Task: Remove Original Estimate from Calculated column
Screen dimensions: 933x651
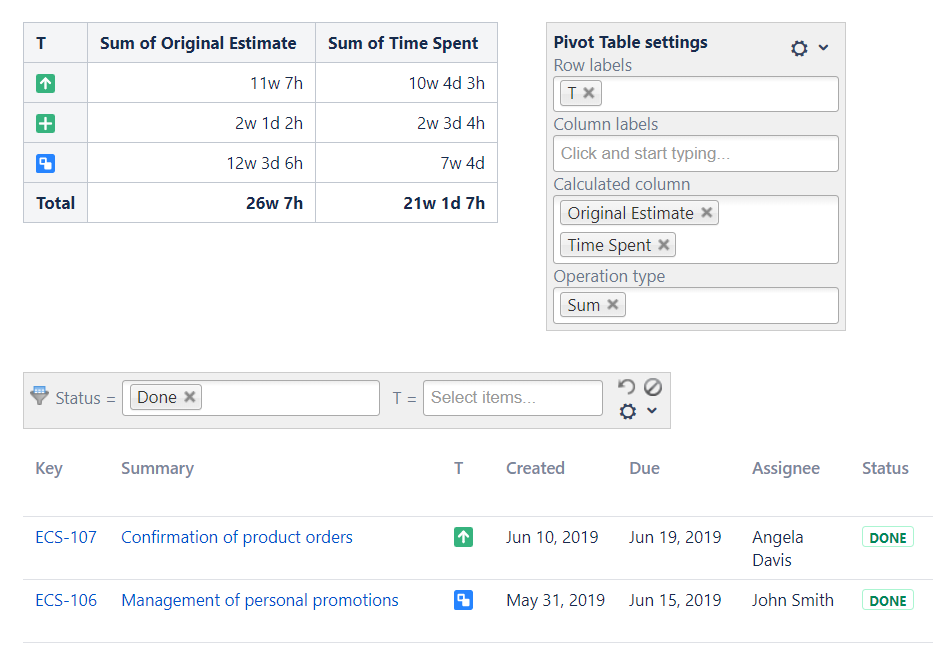Action: [707, 213]
